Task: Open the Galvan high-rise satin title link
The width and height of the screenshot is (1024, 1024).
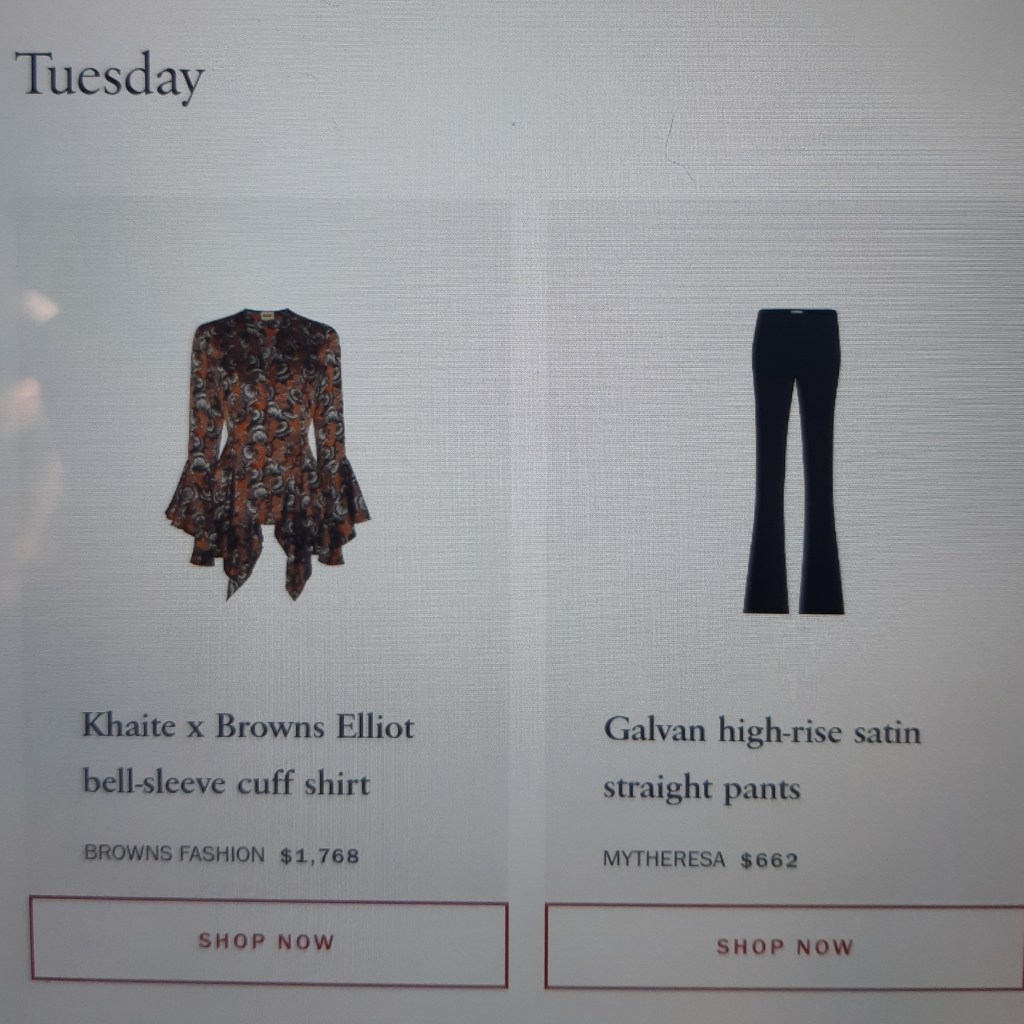Action: tap(762, 730)
